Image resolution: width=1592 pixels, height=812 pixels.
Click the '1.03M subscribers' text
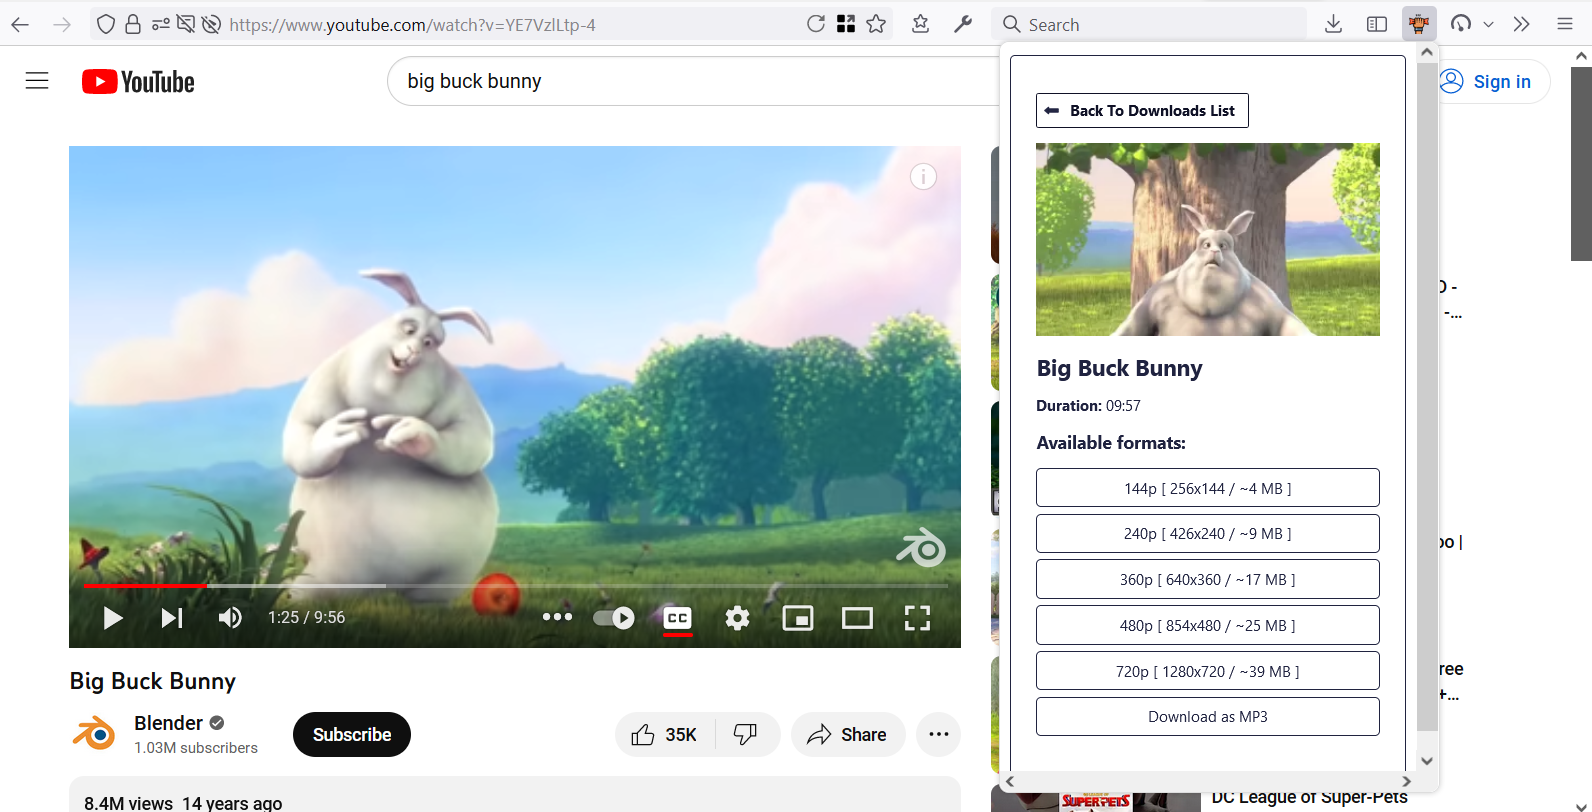196,748
